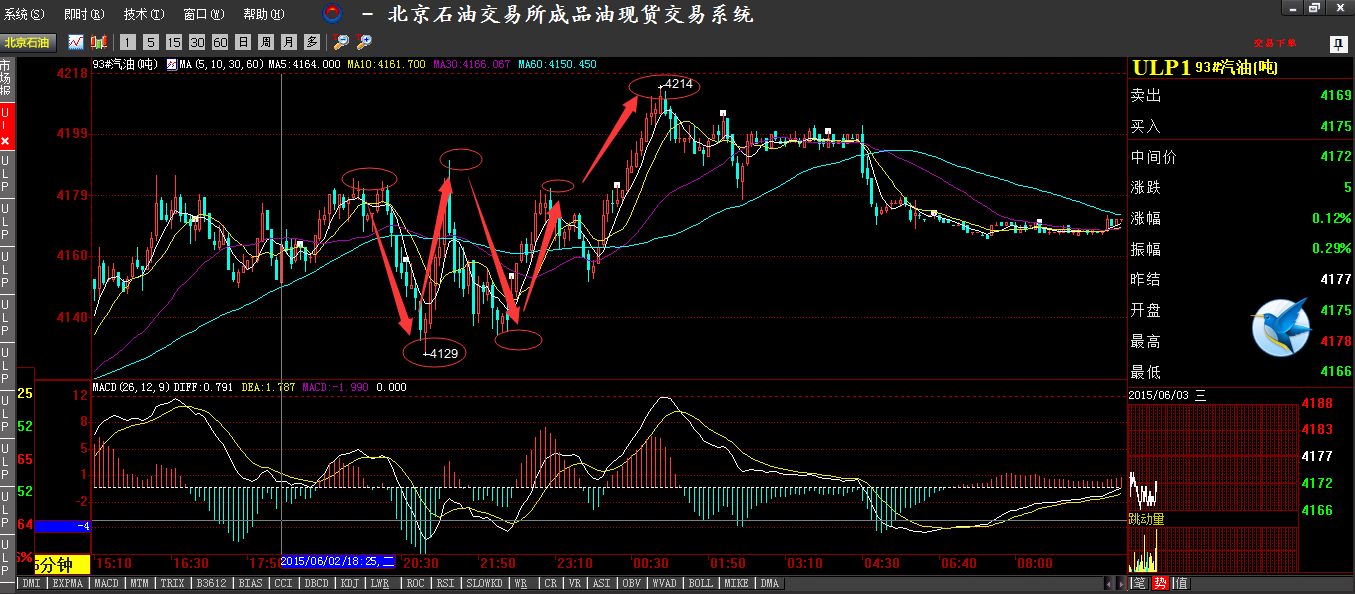Switch to the MACD indicator tab
Viewport: 1355px width, 594px height.
[107, 583]
